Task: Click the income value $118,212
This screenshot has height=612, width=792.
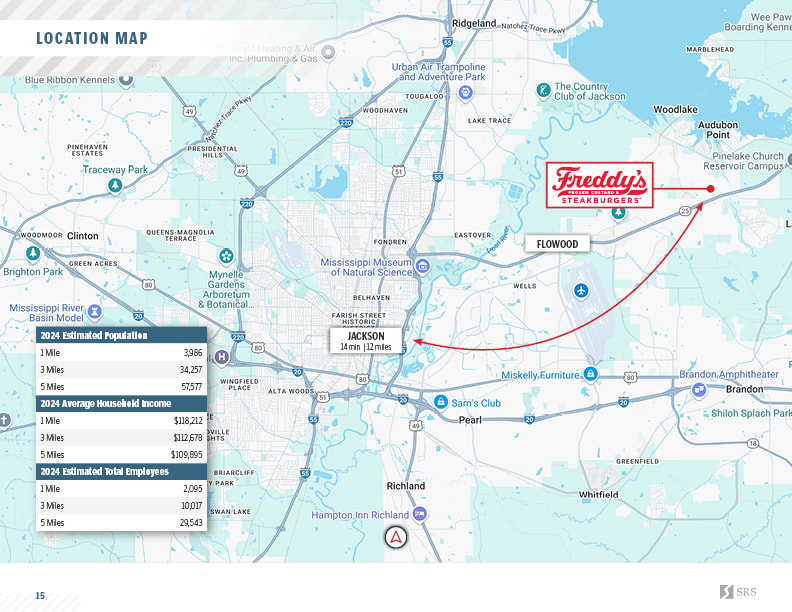Action: 188,421
